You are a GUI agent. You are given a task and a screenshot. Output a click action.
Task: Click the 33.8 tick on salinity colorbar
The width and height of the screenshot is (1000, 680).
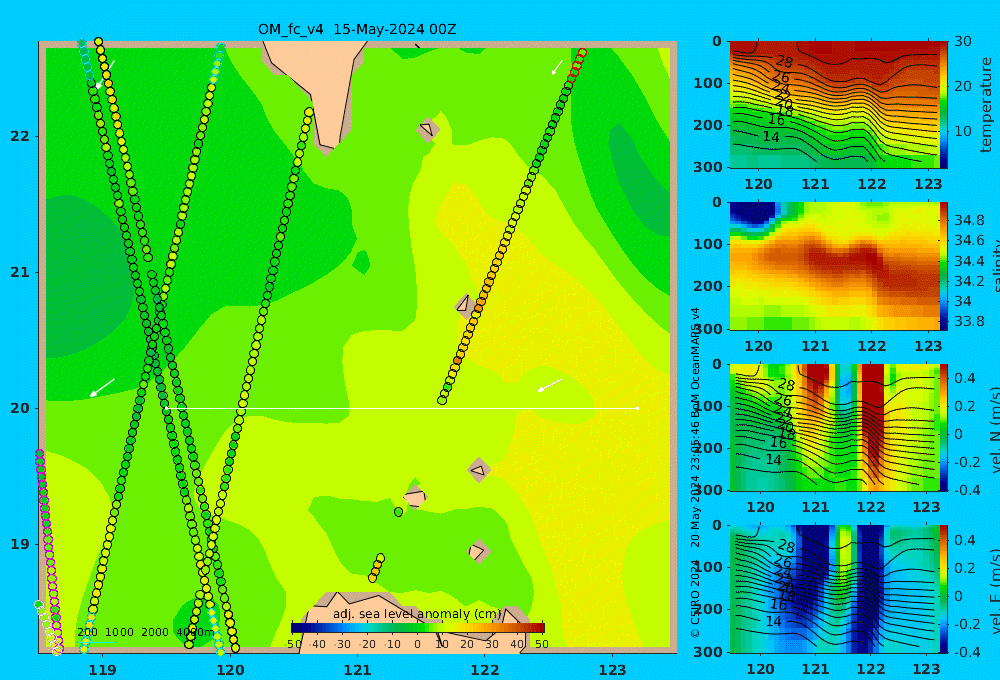[969, 321]
